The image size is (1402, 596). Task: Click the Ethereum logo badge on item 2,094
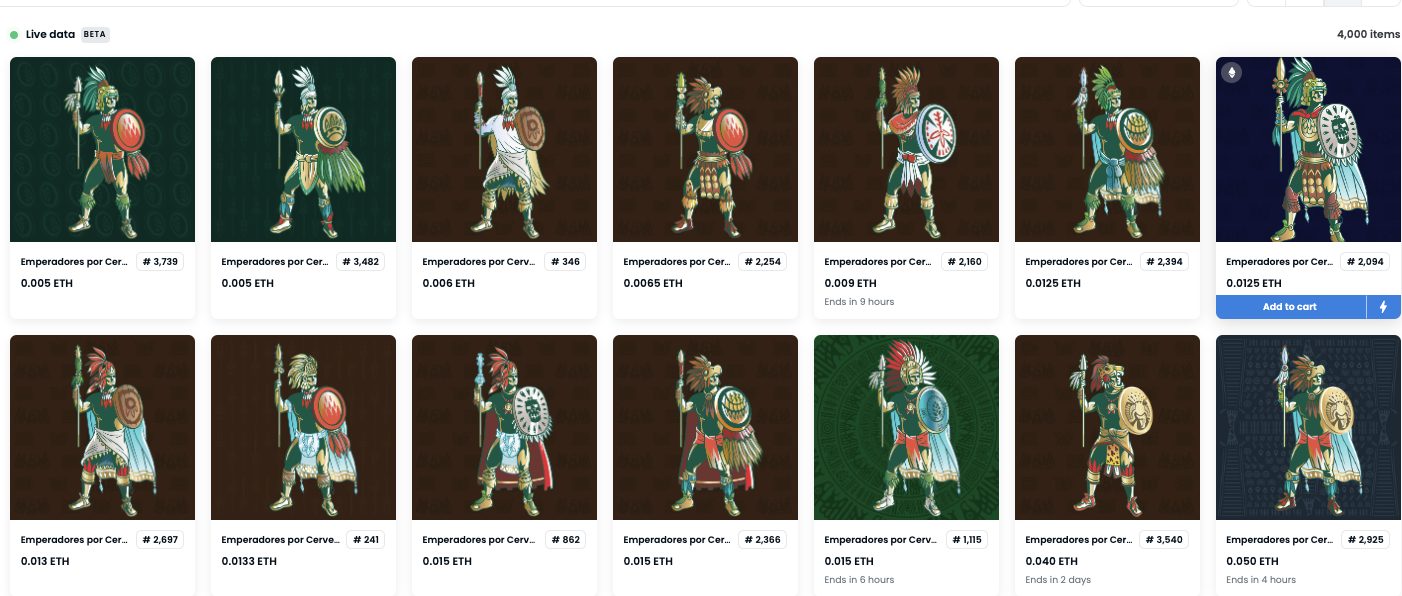tap(1231, 73)
